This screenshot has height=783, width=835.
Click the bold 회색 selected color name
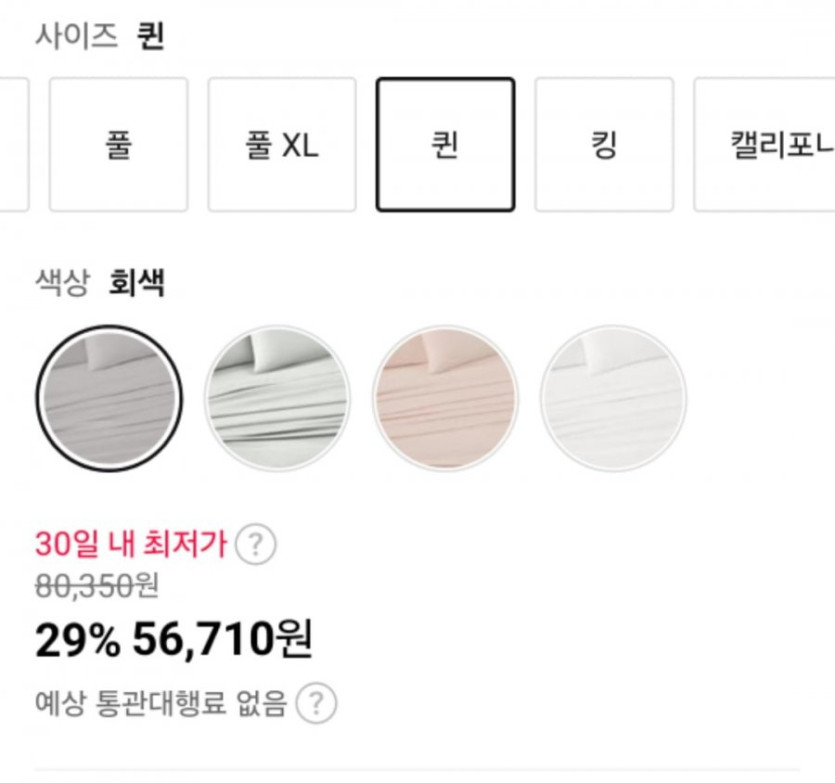(136, 284)
